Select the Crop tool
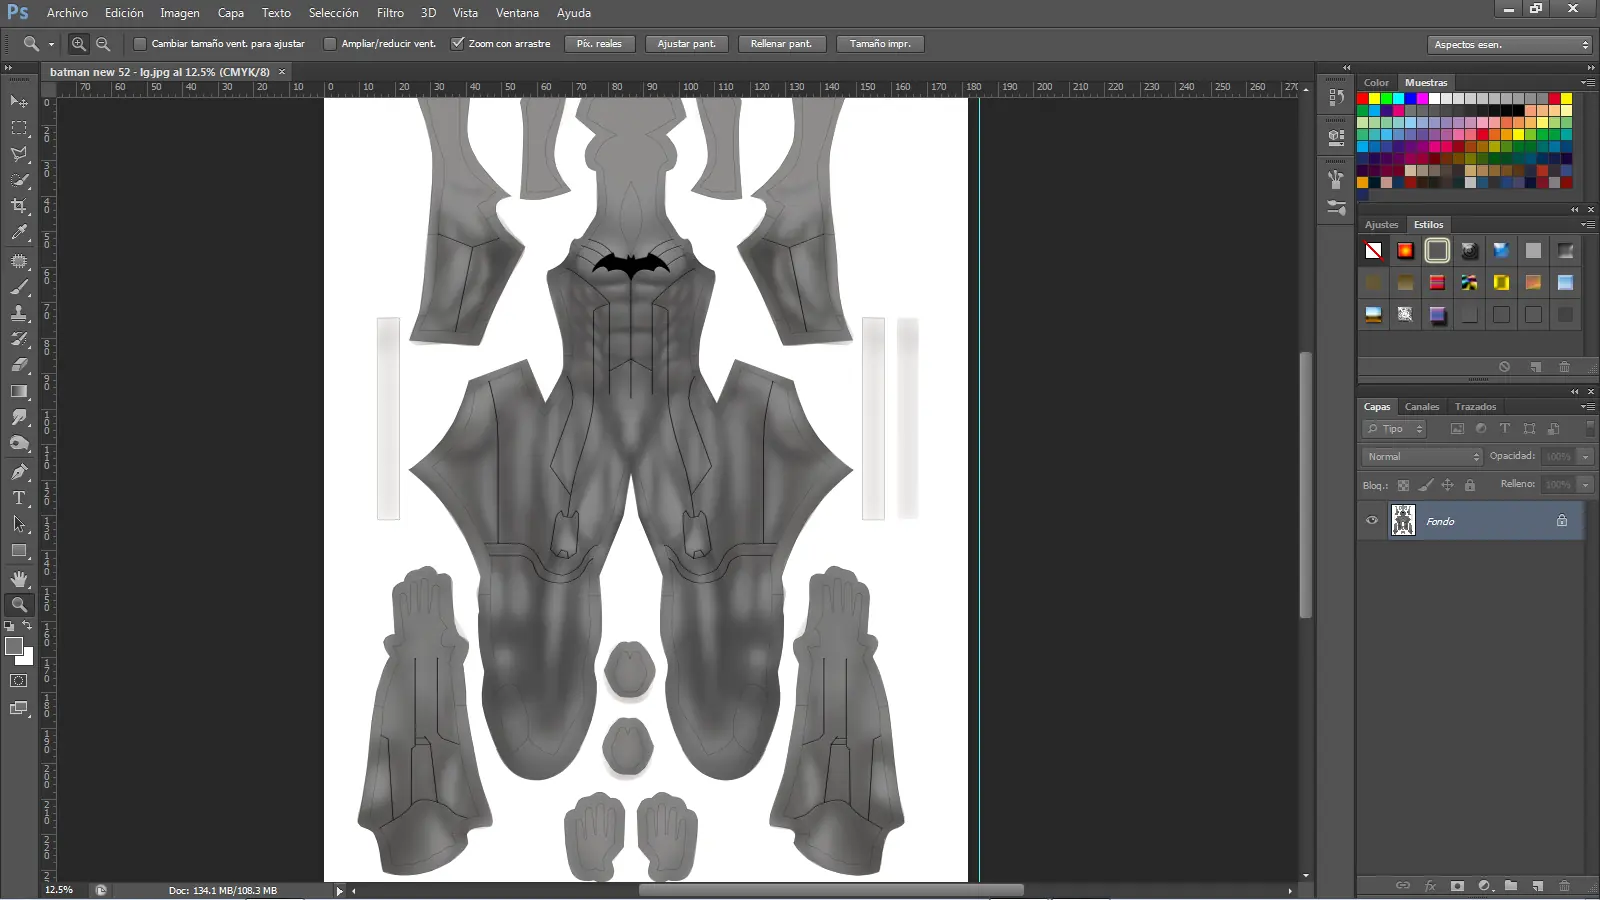 (x=19, y=206)
